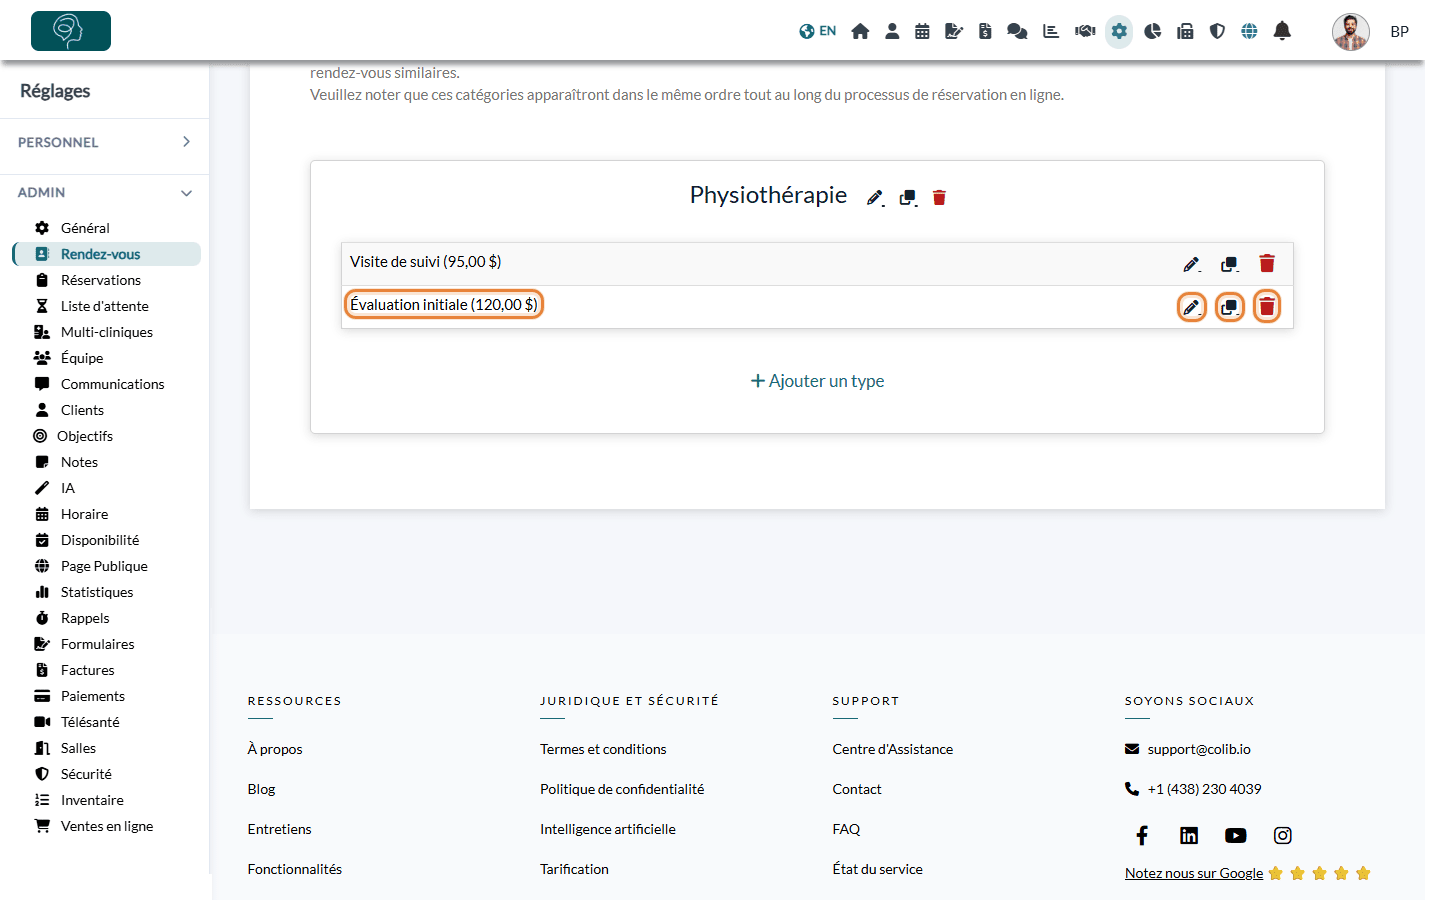The height and width of the screenshot is (900, 1440).
Task: Open Multi-cliniques settings
Action: point(106,332)
